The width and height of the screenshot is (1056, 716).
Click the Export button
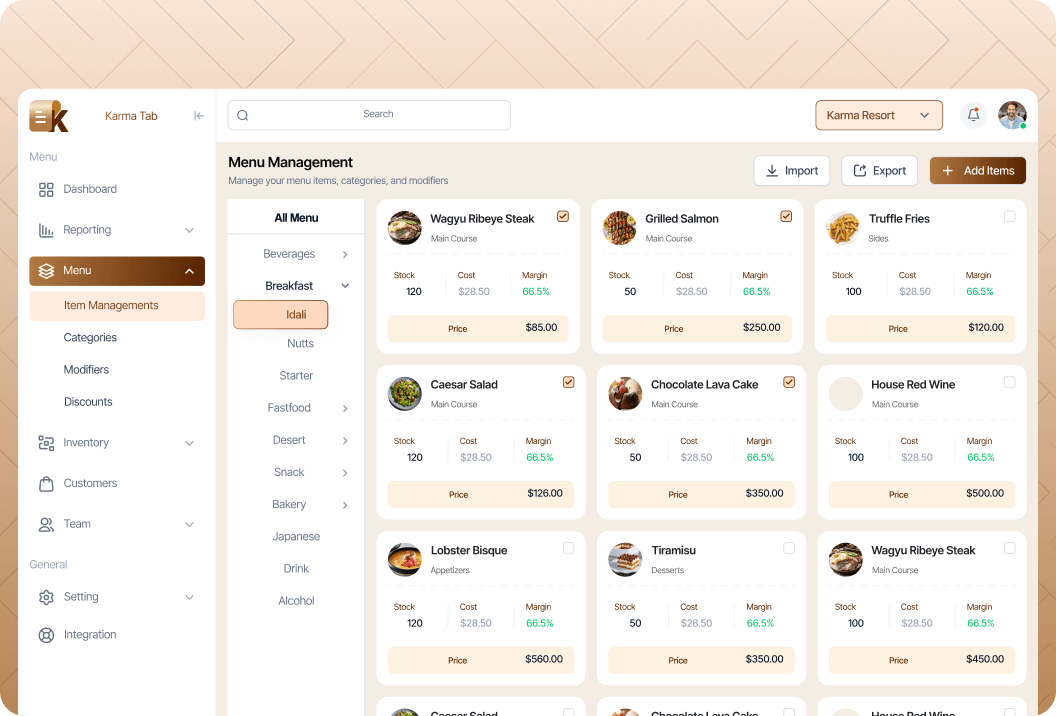[880, 171]
